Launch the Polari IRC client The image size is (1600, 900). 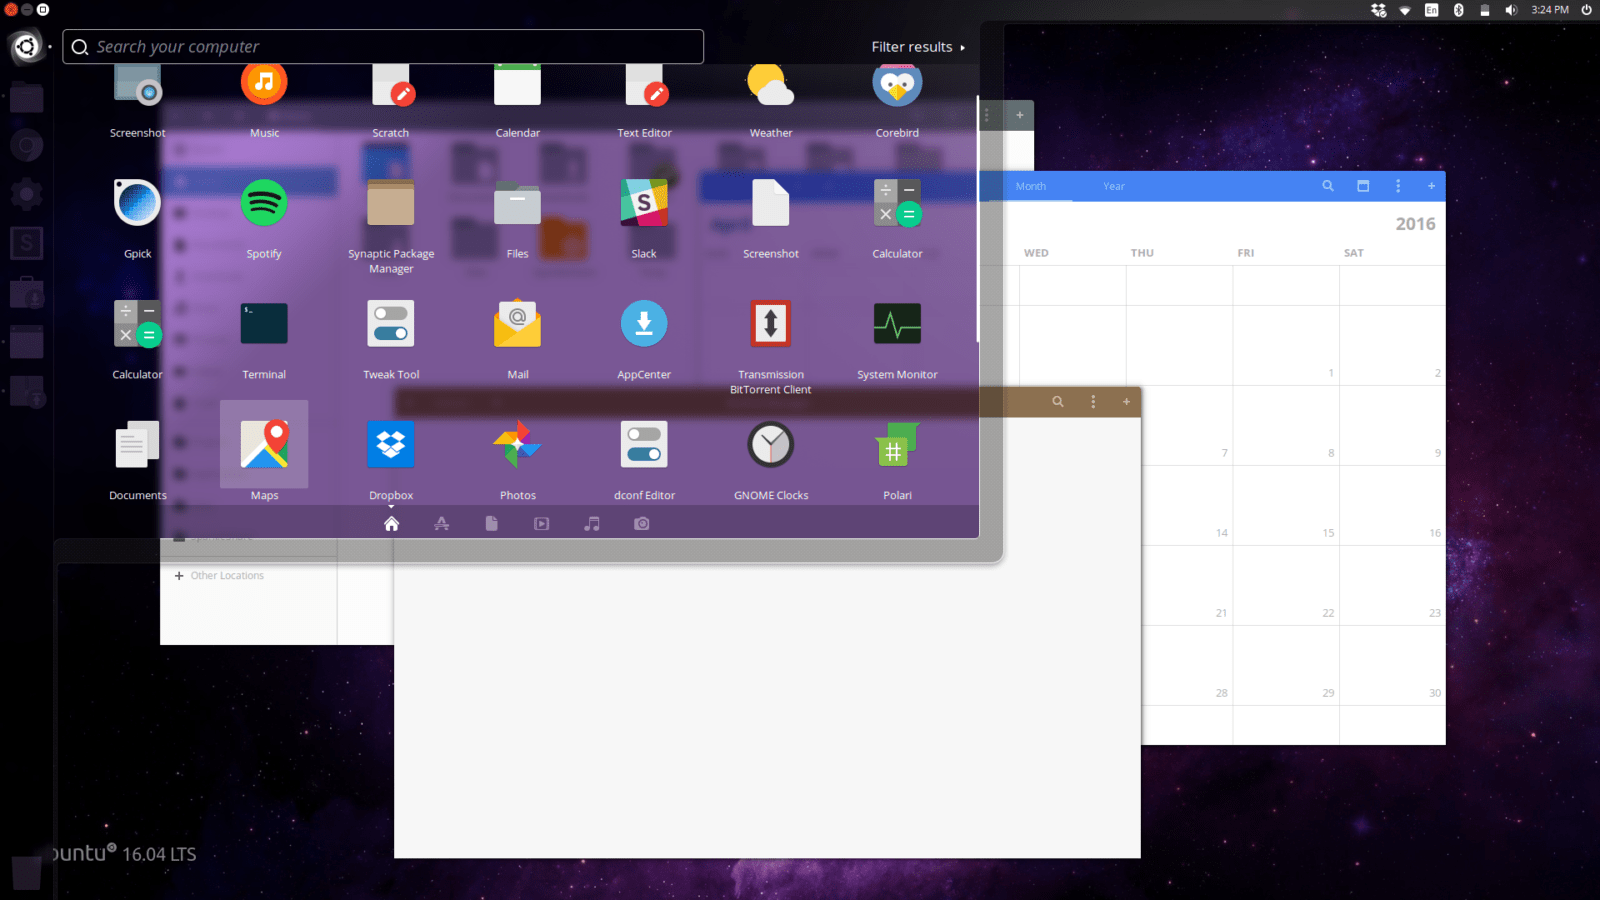coord(896,444)
